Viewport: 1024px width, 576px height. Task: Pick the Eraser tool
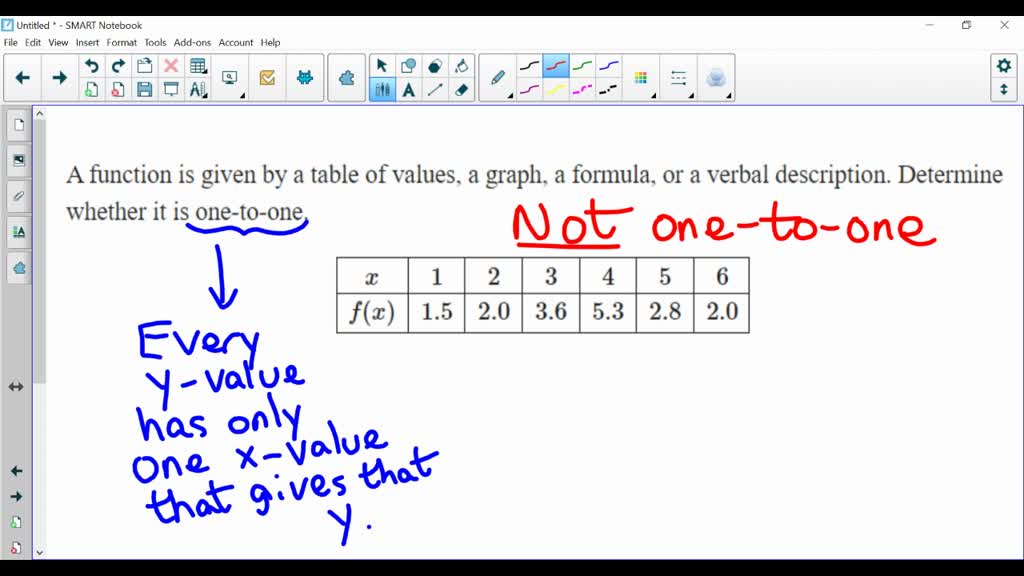[x=460, y=90]
